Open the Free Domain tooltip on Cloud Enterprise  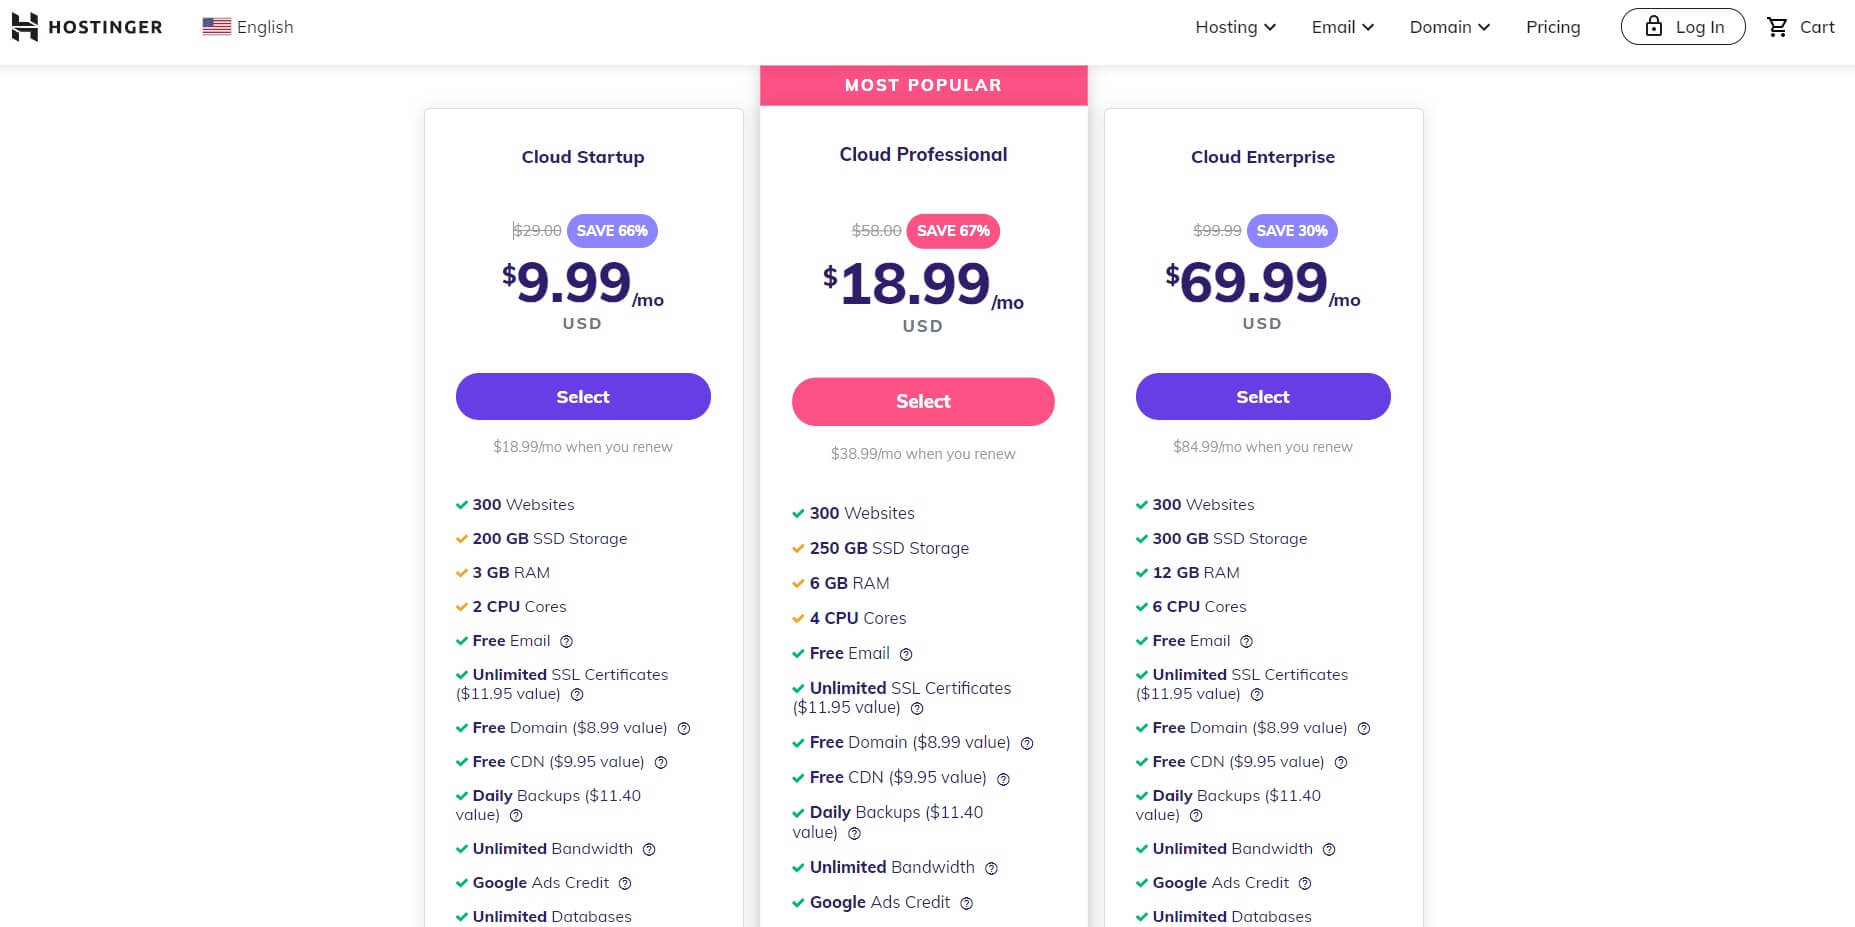(1364, 728)
